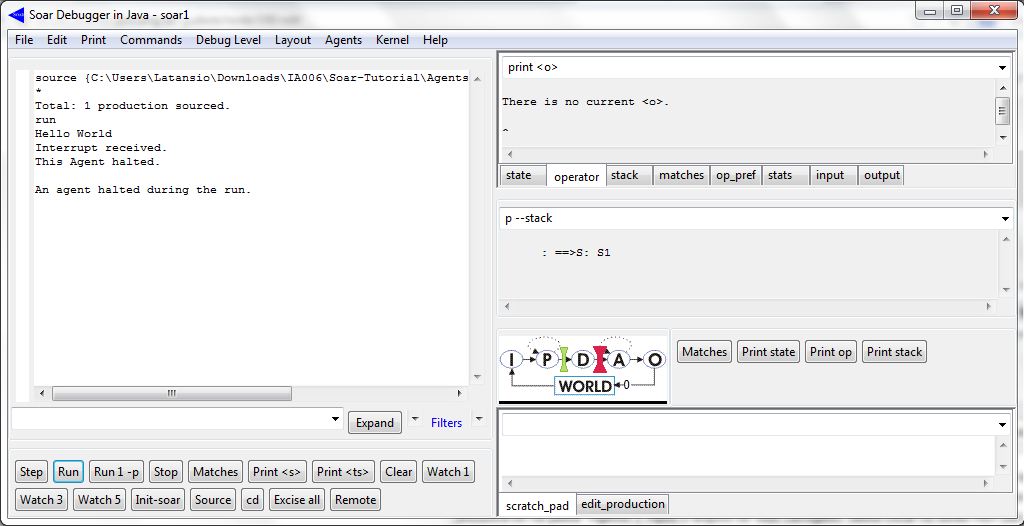The height and width of the screenshot is (526, 1024).
Task: Switch to the edit_production tab
Action: [622, 505]
